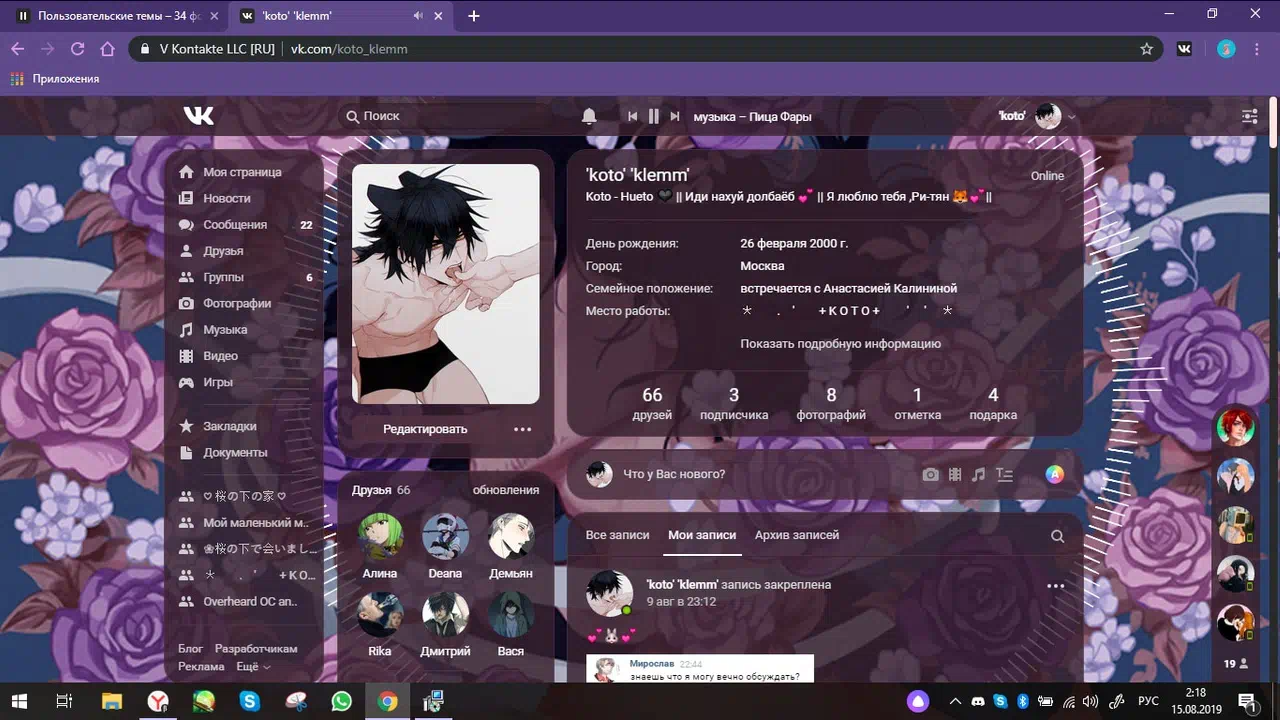Attach a video with film icon
The height and width of the screenshot is (720, 1280).
coord(955,475)
